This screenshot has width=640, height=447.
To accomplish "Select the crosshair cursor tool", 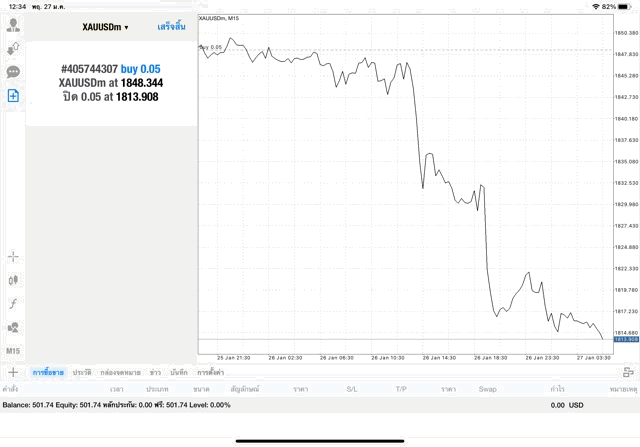I will pyautogui.click(x=14, y=256).
